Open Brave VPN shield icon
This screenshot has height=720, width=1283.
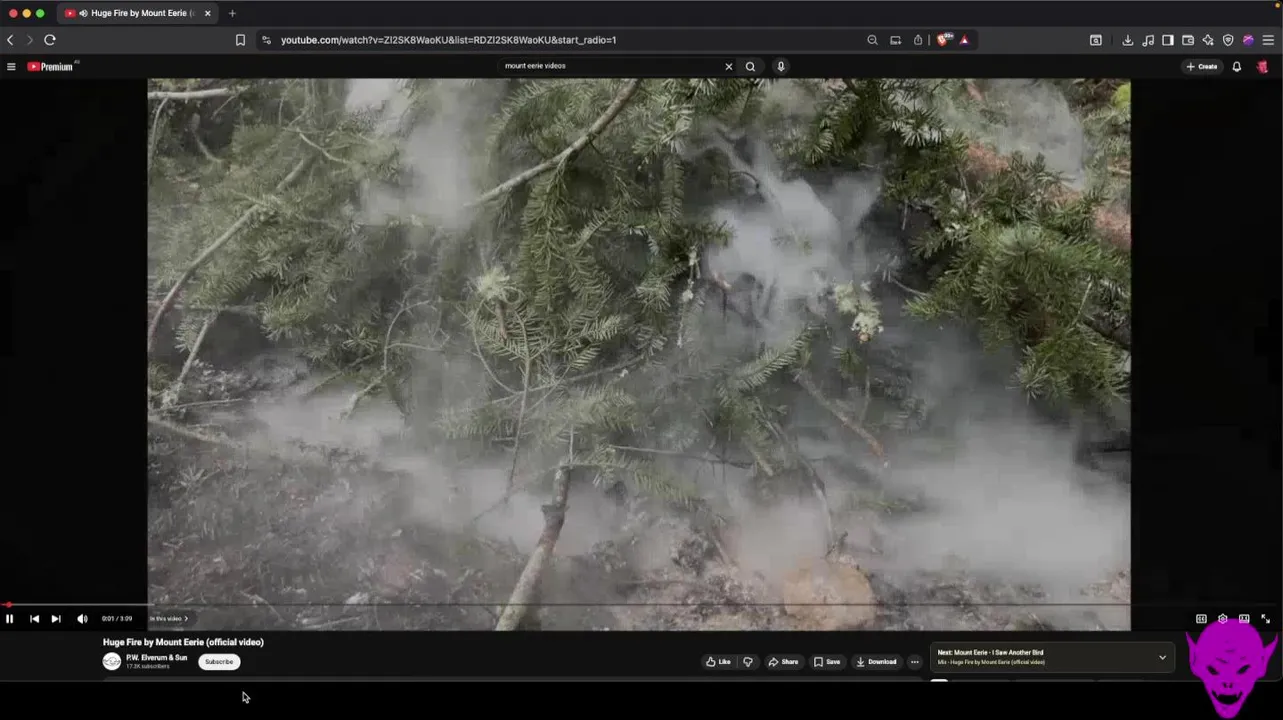pyautogui.click(x=1228, y=40)
